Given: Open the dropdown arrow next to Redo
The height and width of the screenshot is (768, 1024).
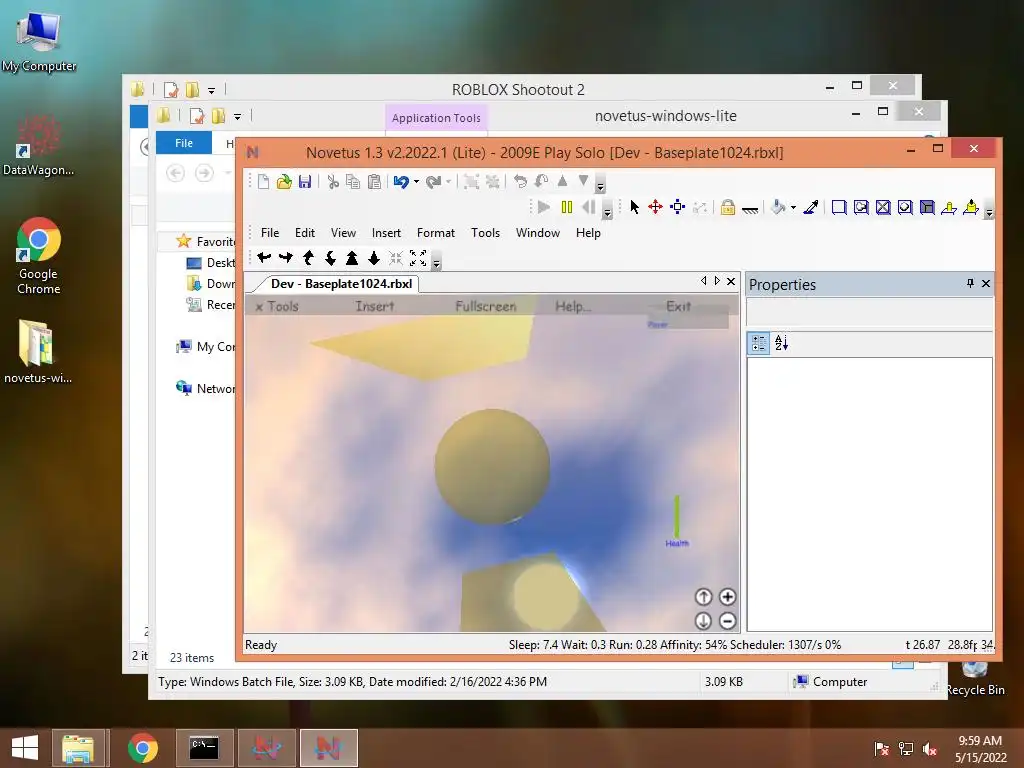Looking at the screenshot, I should (448, 182).
